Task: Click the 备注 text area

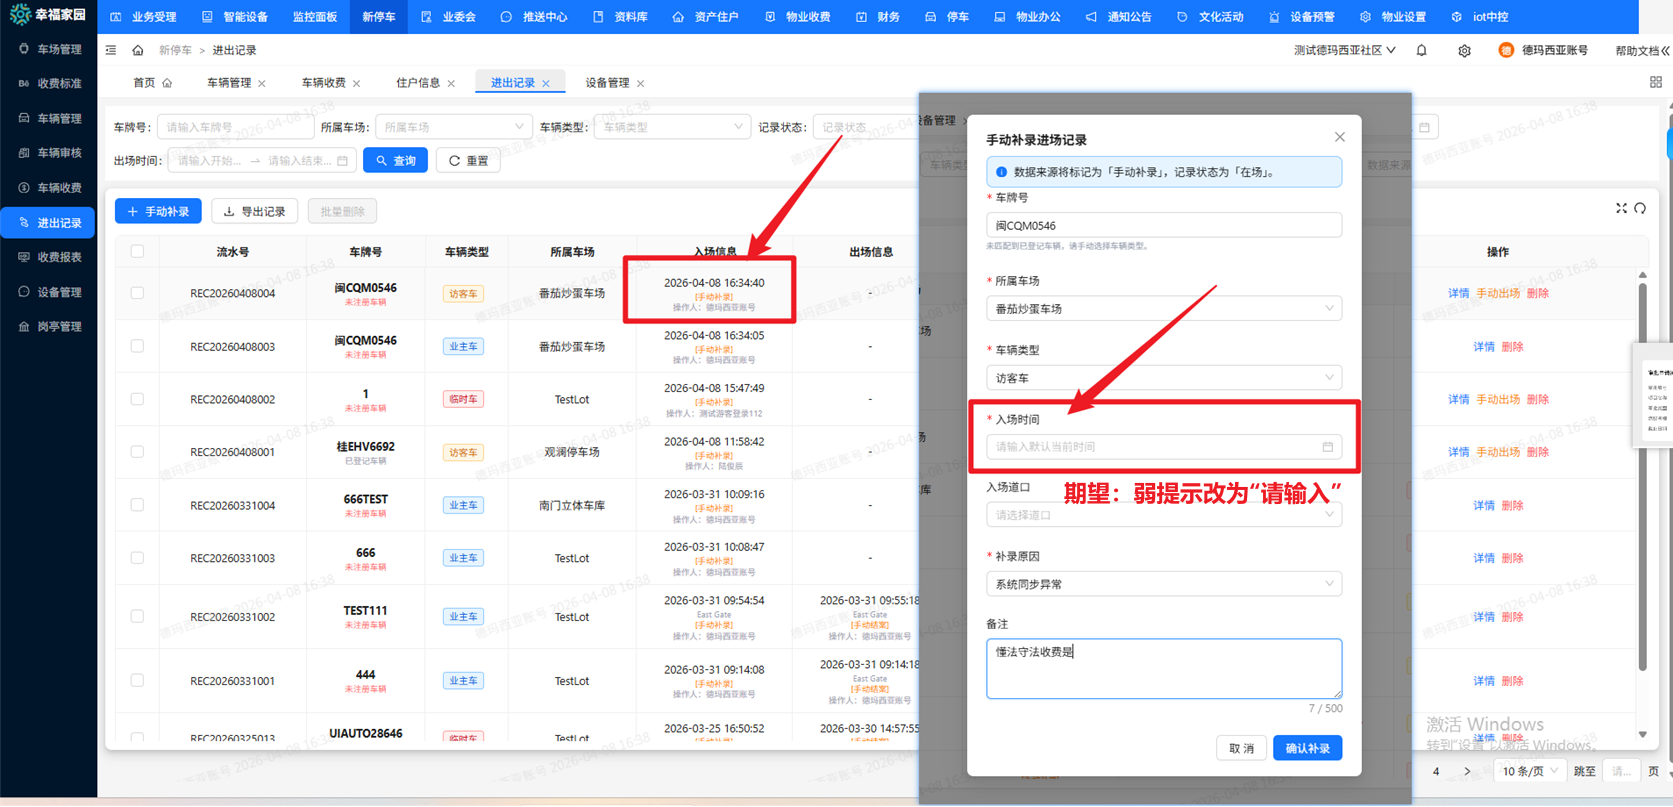Action: [1163, 669]
